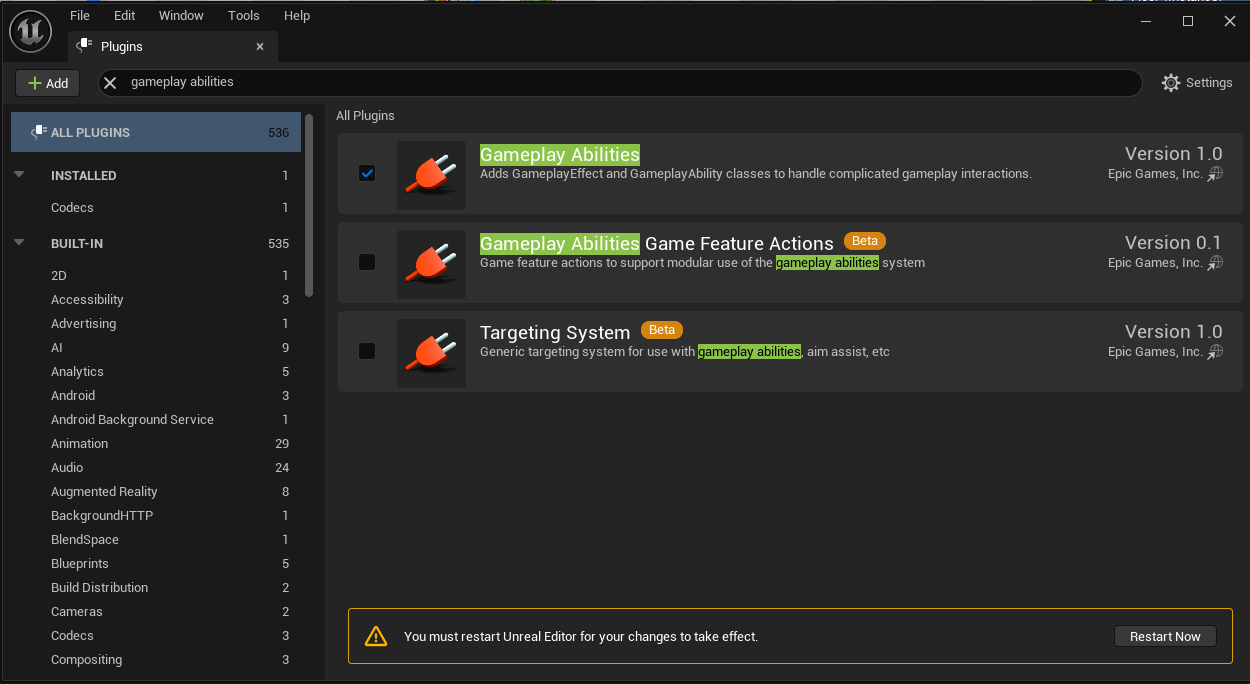The image size is (1250, 684).
Task: Click the Settings gear icon
Action: (x=1171, y=83)
